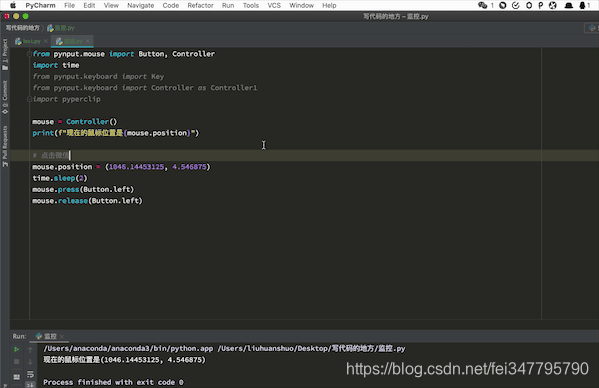This screenshot has height=388, width=599.
Task: Click the 现在的鼠标位置是 console output line
Action: pos(124,360)
